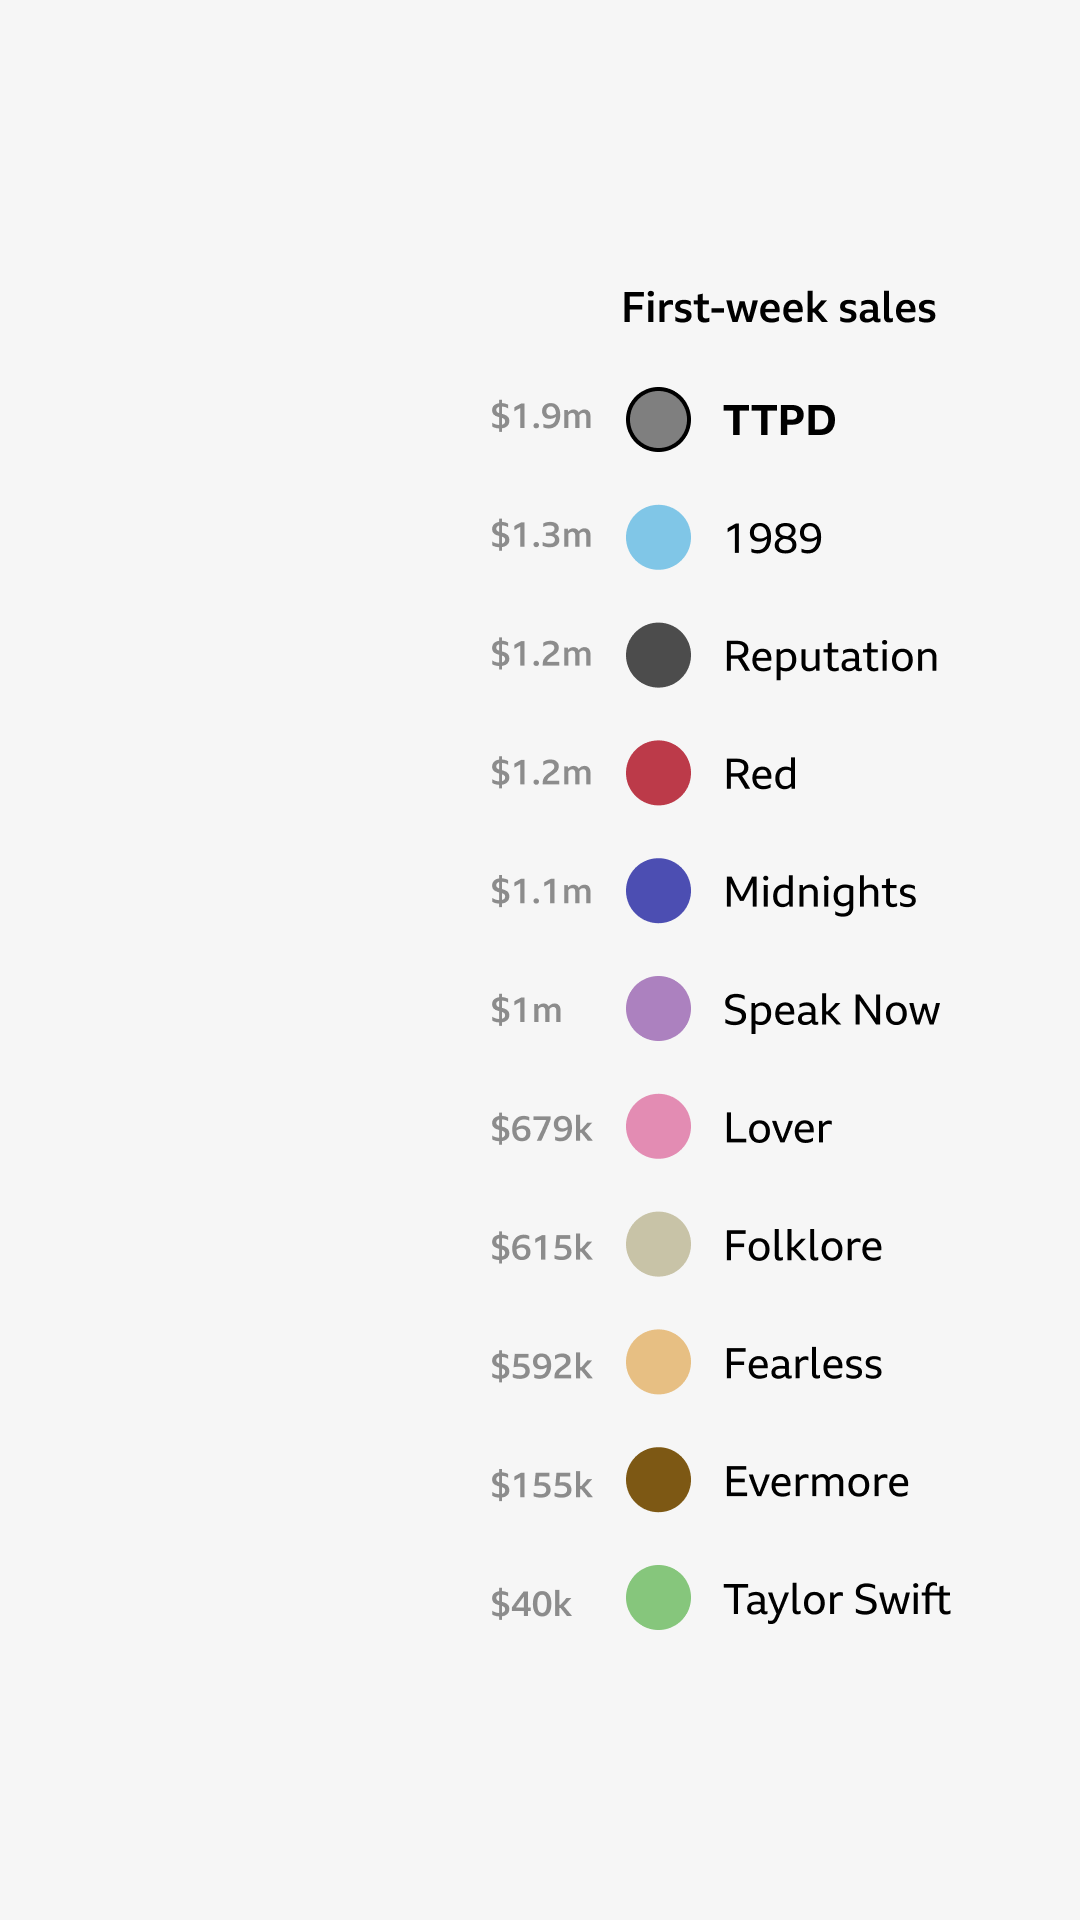Click the beige Folklore circle
1080x1920 pixels.
coord(658,1244)
